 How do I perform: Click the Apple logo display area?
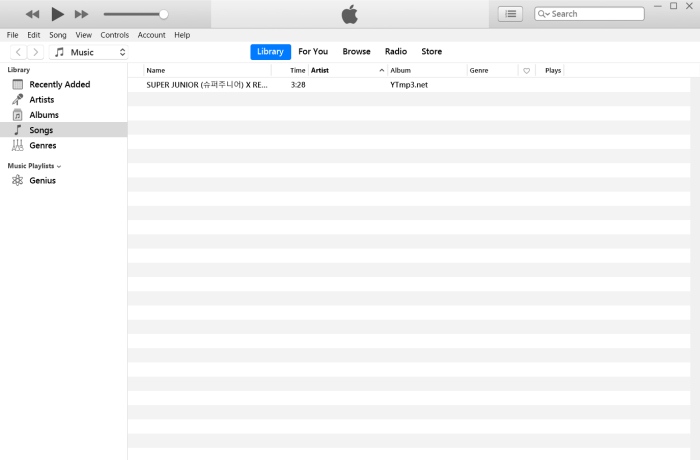350,14
